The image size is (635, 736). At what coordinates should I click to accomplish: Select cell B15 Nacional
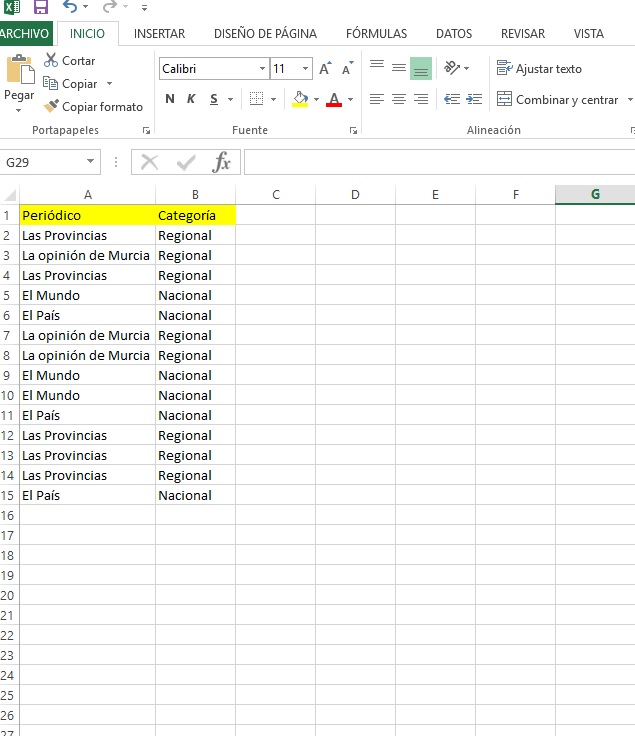[x=195, y=496]
